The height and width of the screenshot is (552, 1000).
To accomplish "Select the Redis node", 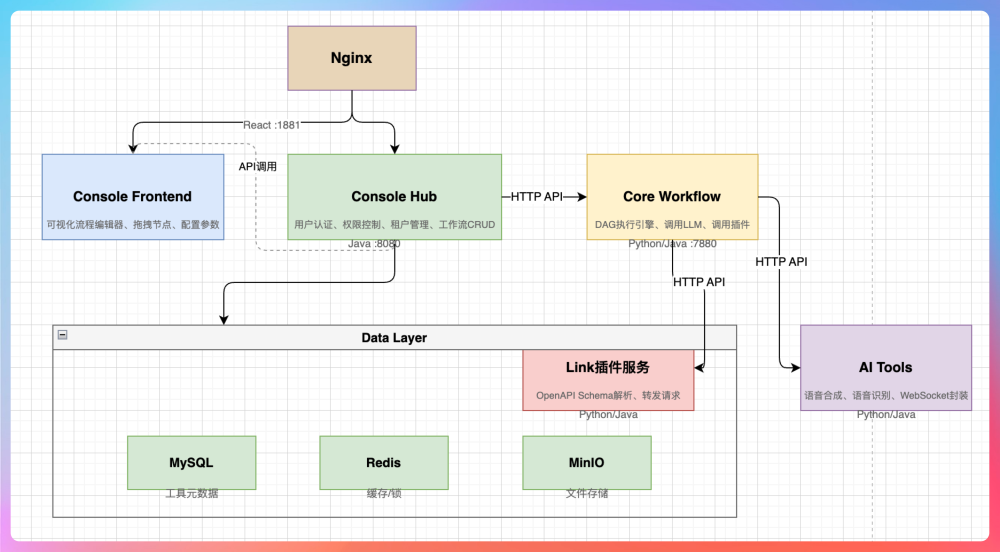I will pyautogui.click(x=383, y=463).
